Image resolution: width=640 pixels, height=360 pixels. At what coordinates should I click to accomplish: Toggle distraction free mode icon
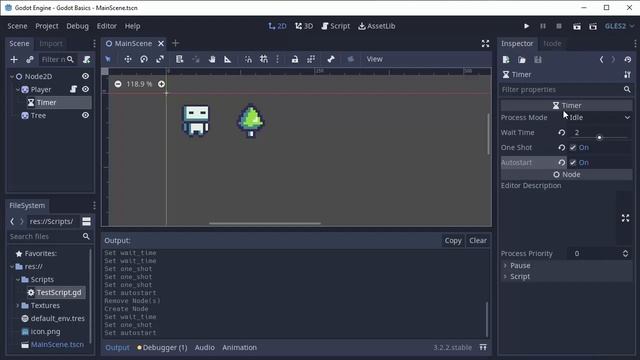pyautogui.click(x=485, y=44)
